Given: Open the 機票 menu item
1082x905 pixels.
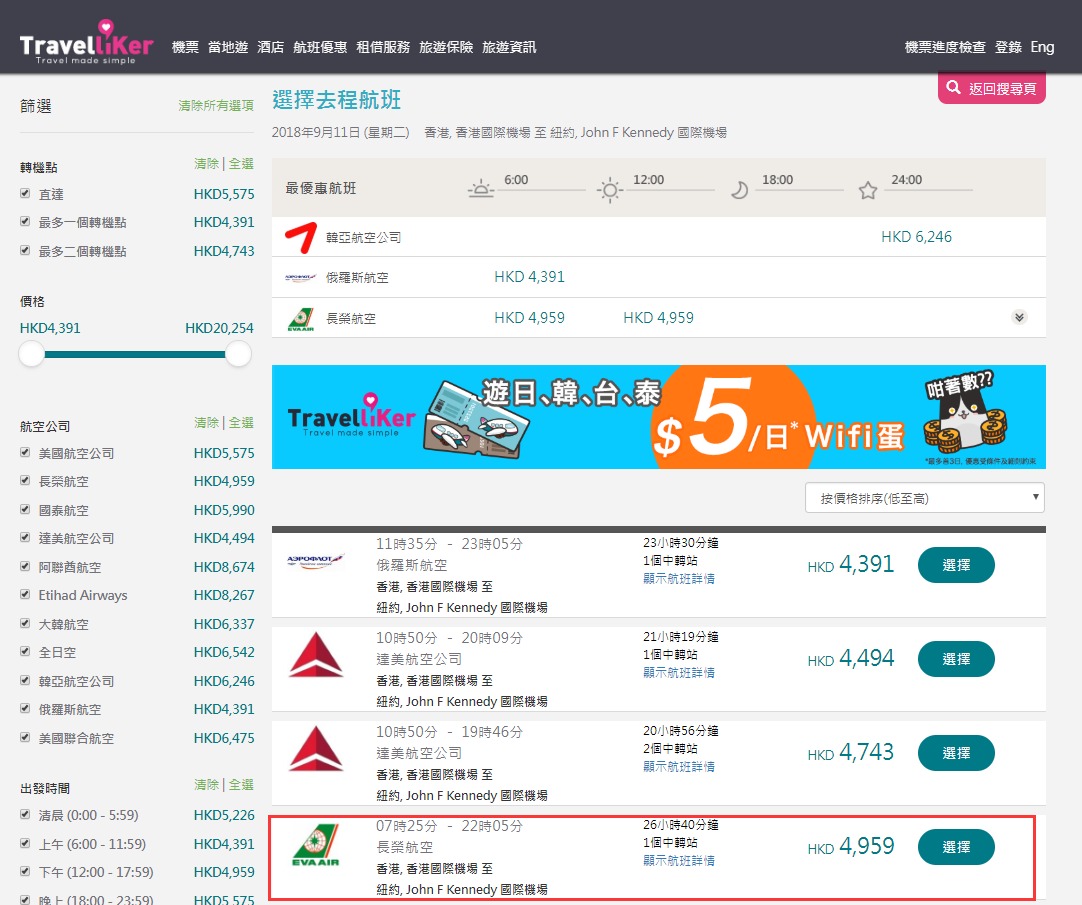Looking at the screenshot, I should [185, 47].
